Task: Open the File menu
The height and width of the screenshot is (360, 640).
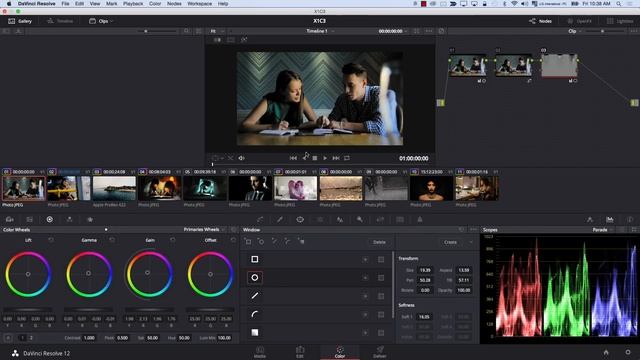Action: coord(65,4)
